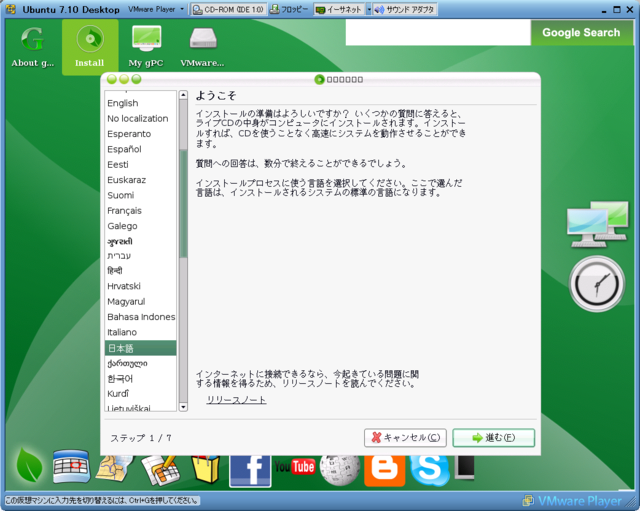Select Gujarati, listed just below Galego

(140, 241)
